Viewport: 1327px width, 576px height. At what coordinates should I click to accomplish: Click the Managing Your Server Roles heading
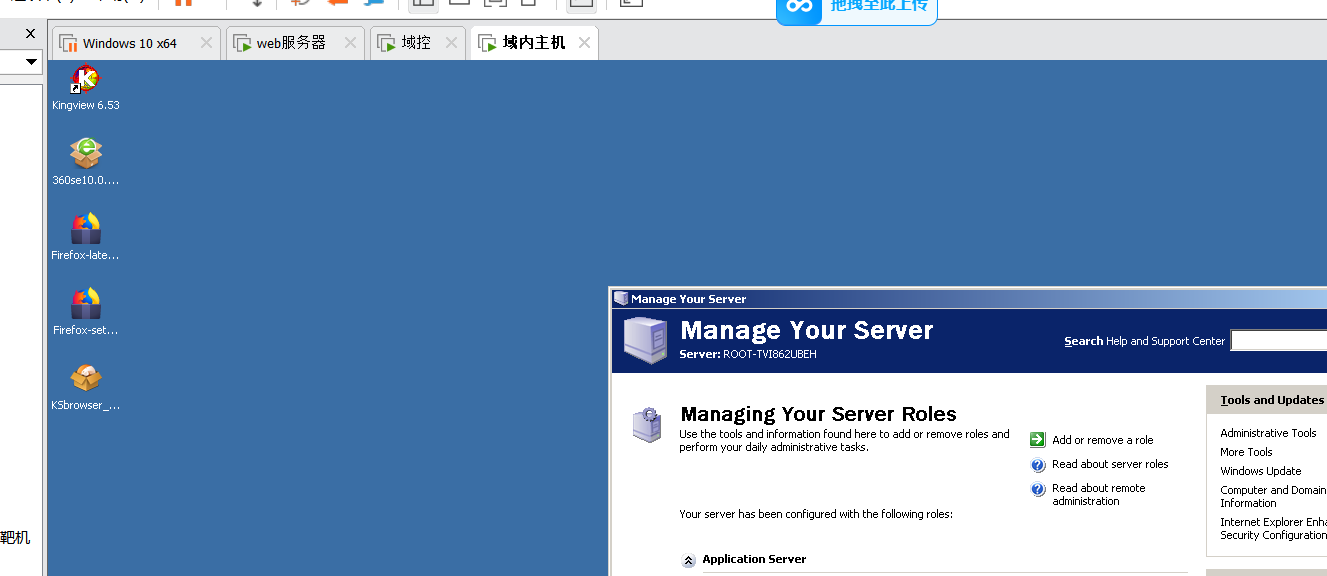(x=818, y=414)
